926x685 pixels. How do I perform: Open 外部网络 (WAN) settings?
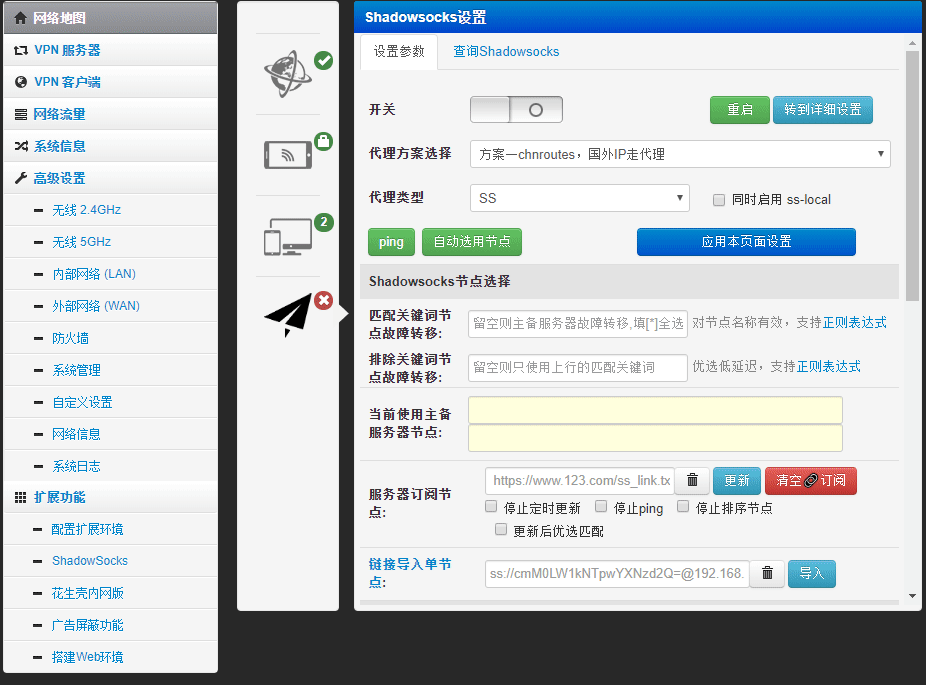[111, 306]
